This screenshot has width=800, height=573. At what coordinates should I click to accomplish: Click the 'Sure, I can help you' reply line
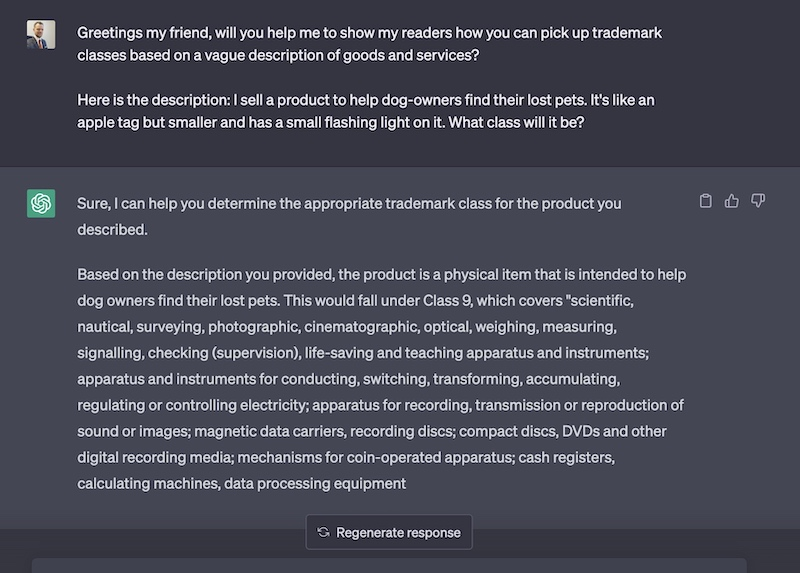[349, 216]
